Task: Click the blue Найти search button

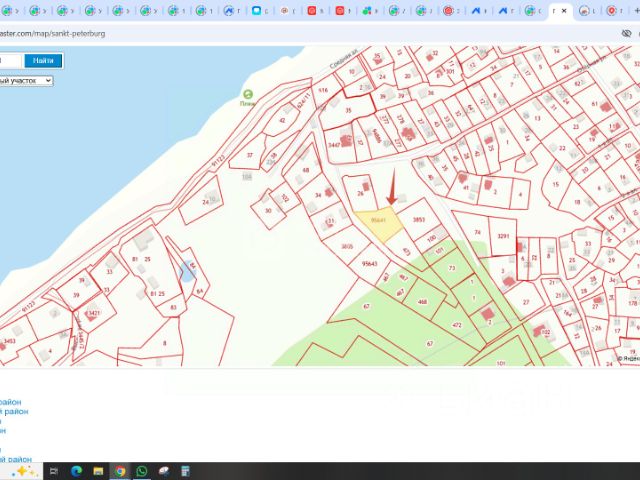Action: tap(43, 61)
